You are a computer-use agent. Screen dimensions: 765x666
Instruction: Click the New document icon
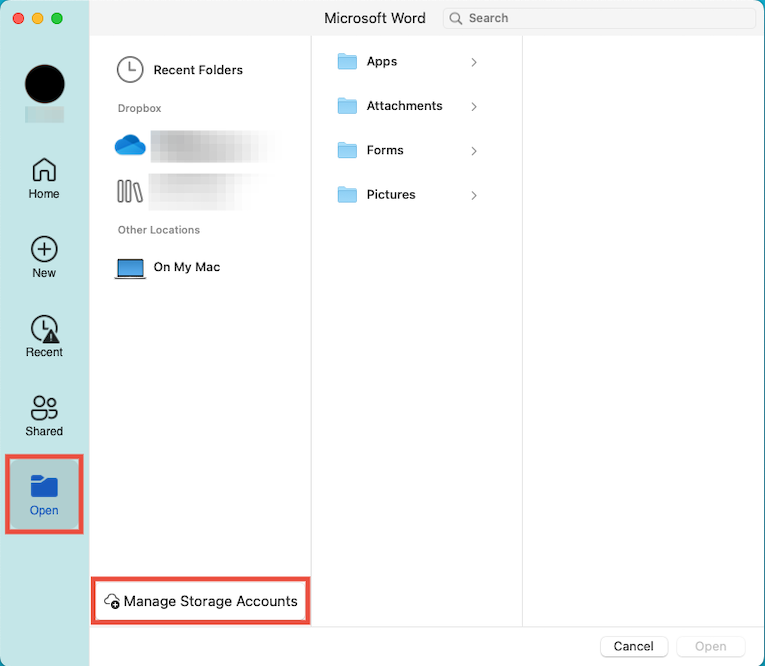(44, 249)
